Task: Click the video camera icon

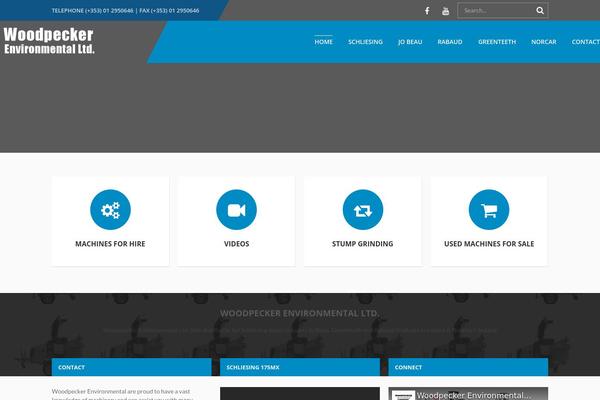Action: pos(236,210)
